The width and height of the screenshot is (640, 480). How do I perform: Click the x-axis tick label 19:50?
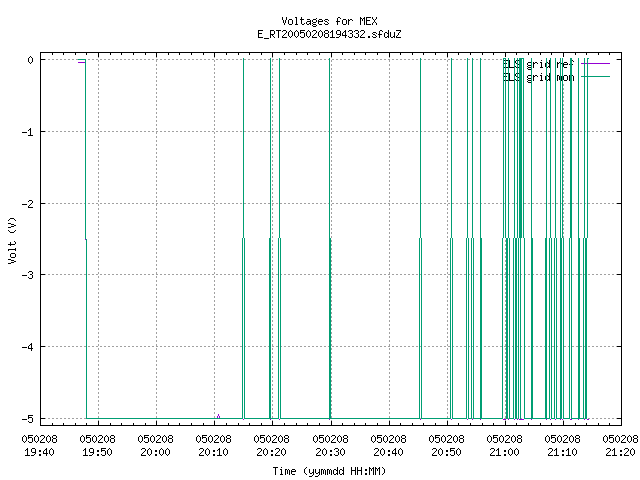98,452
